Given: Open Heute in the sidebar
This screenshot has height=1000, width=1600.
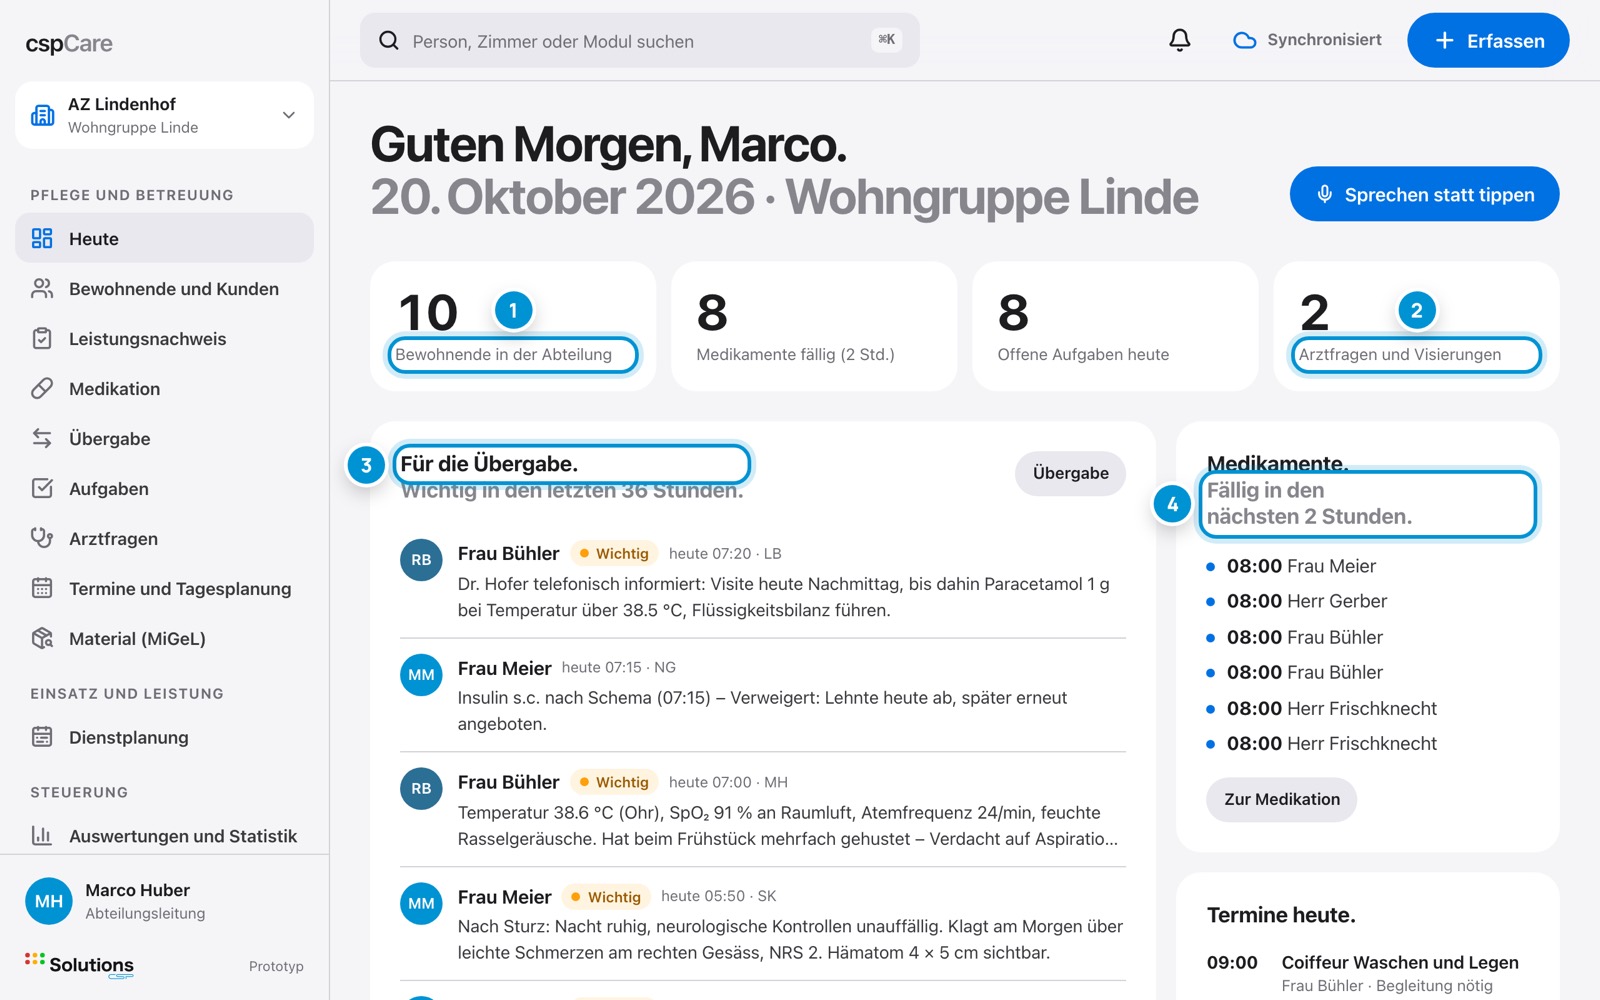Looking at the screenshot, I should (x=164, y=238).
